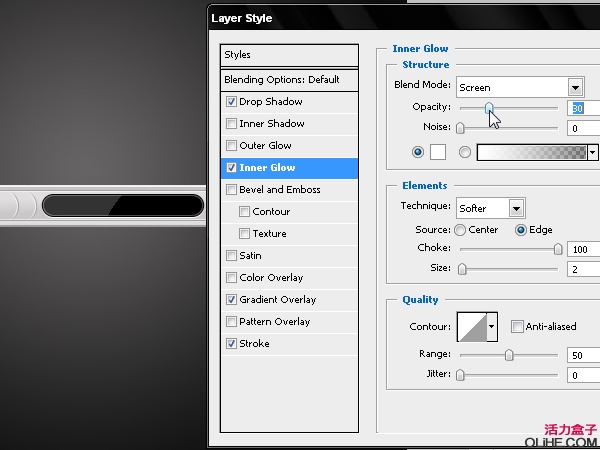
Task: Open the gradient picker dropdown arrow
Action: (592, 153)
